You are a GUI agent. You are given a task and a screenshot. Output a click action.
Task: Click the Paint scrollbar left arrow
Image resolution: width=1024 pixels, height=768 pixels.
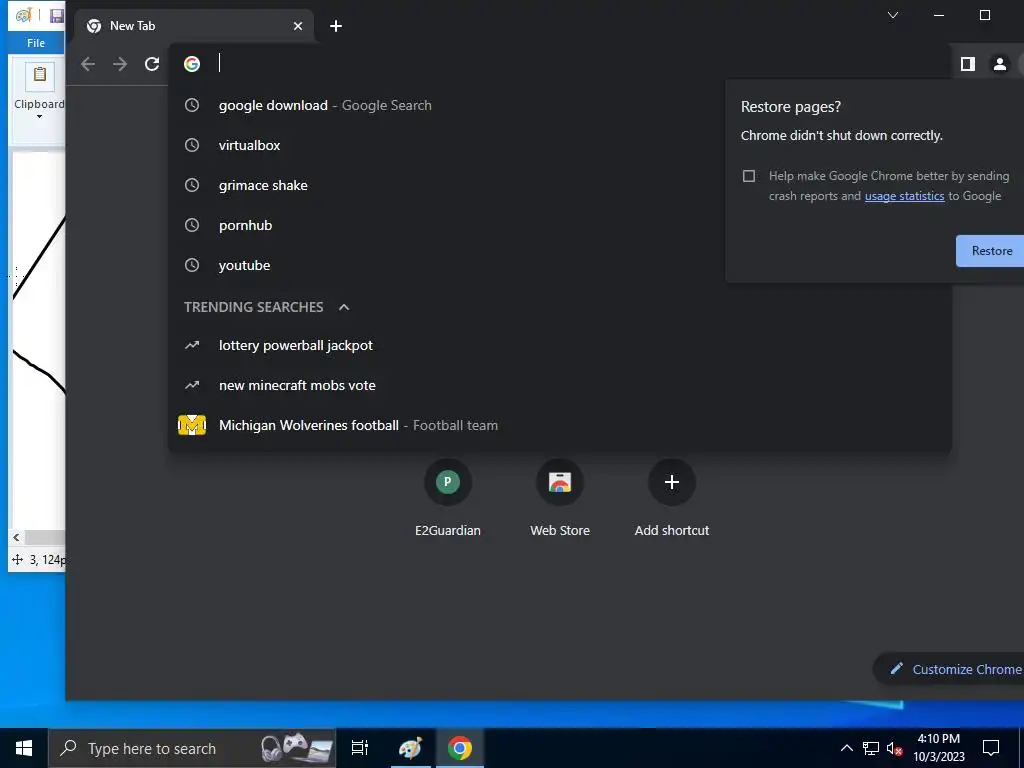click(16, 537)
